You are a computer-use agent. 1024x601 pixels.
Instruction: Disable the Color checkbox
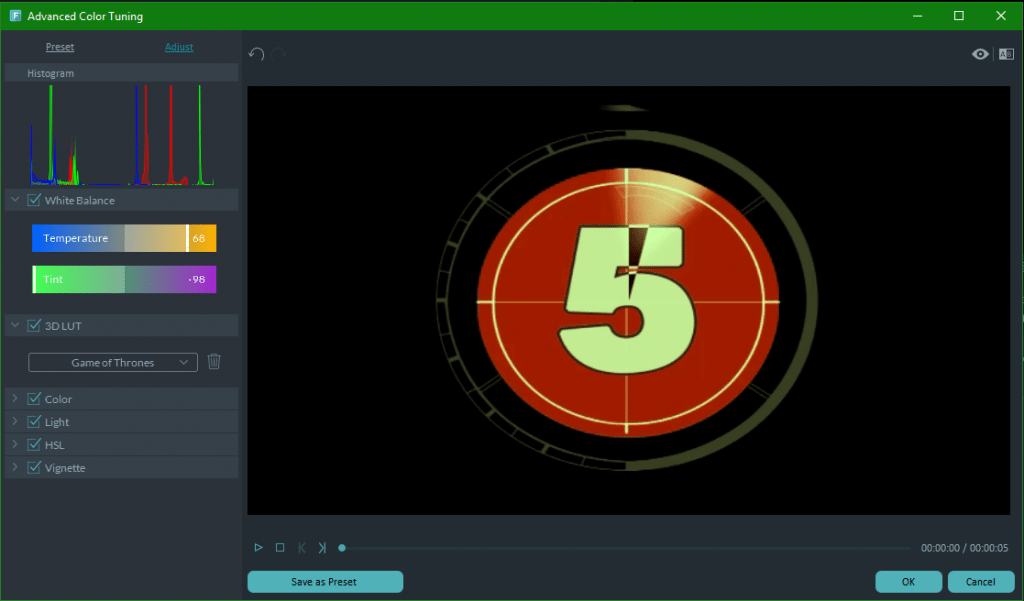[34, 398]
